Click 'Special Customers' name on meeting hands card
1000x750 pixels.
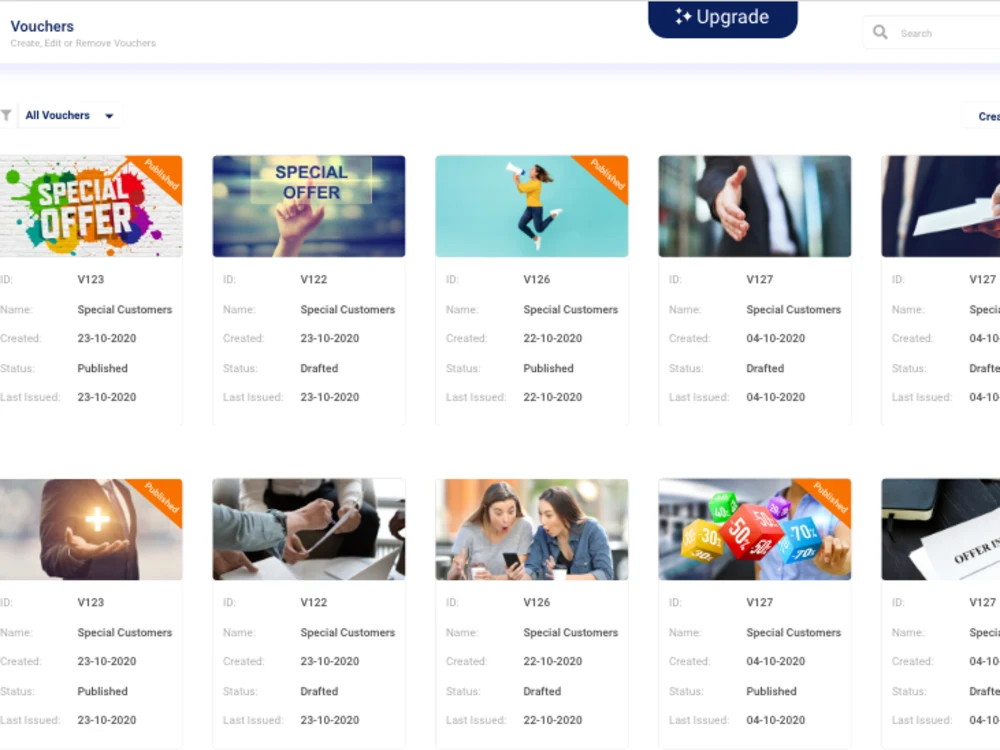coord(348,633)
